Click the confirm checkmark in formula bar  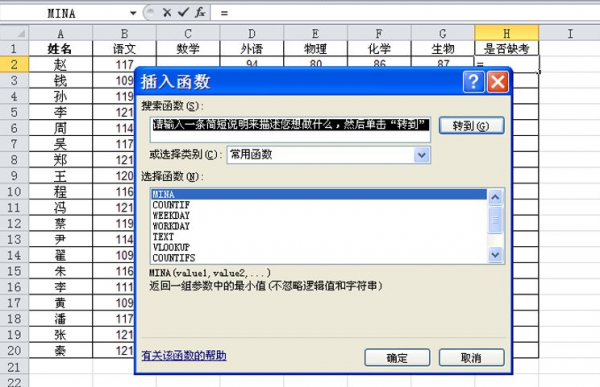point(183,13)
